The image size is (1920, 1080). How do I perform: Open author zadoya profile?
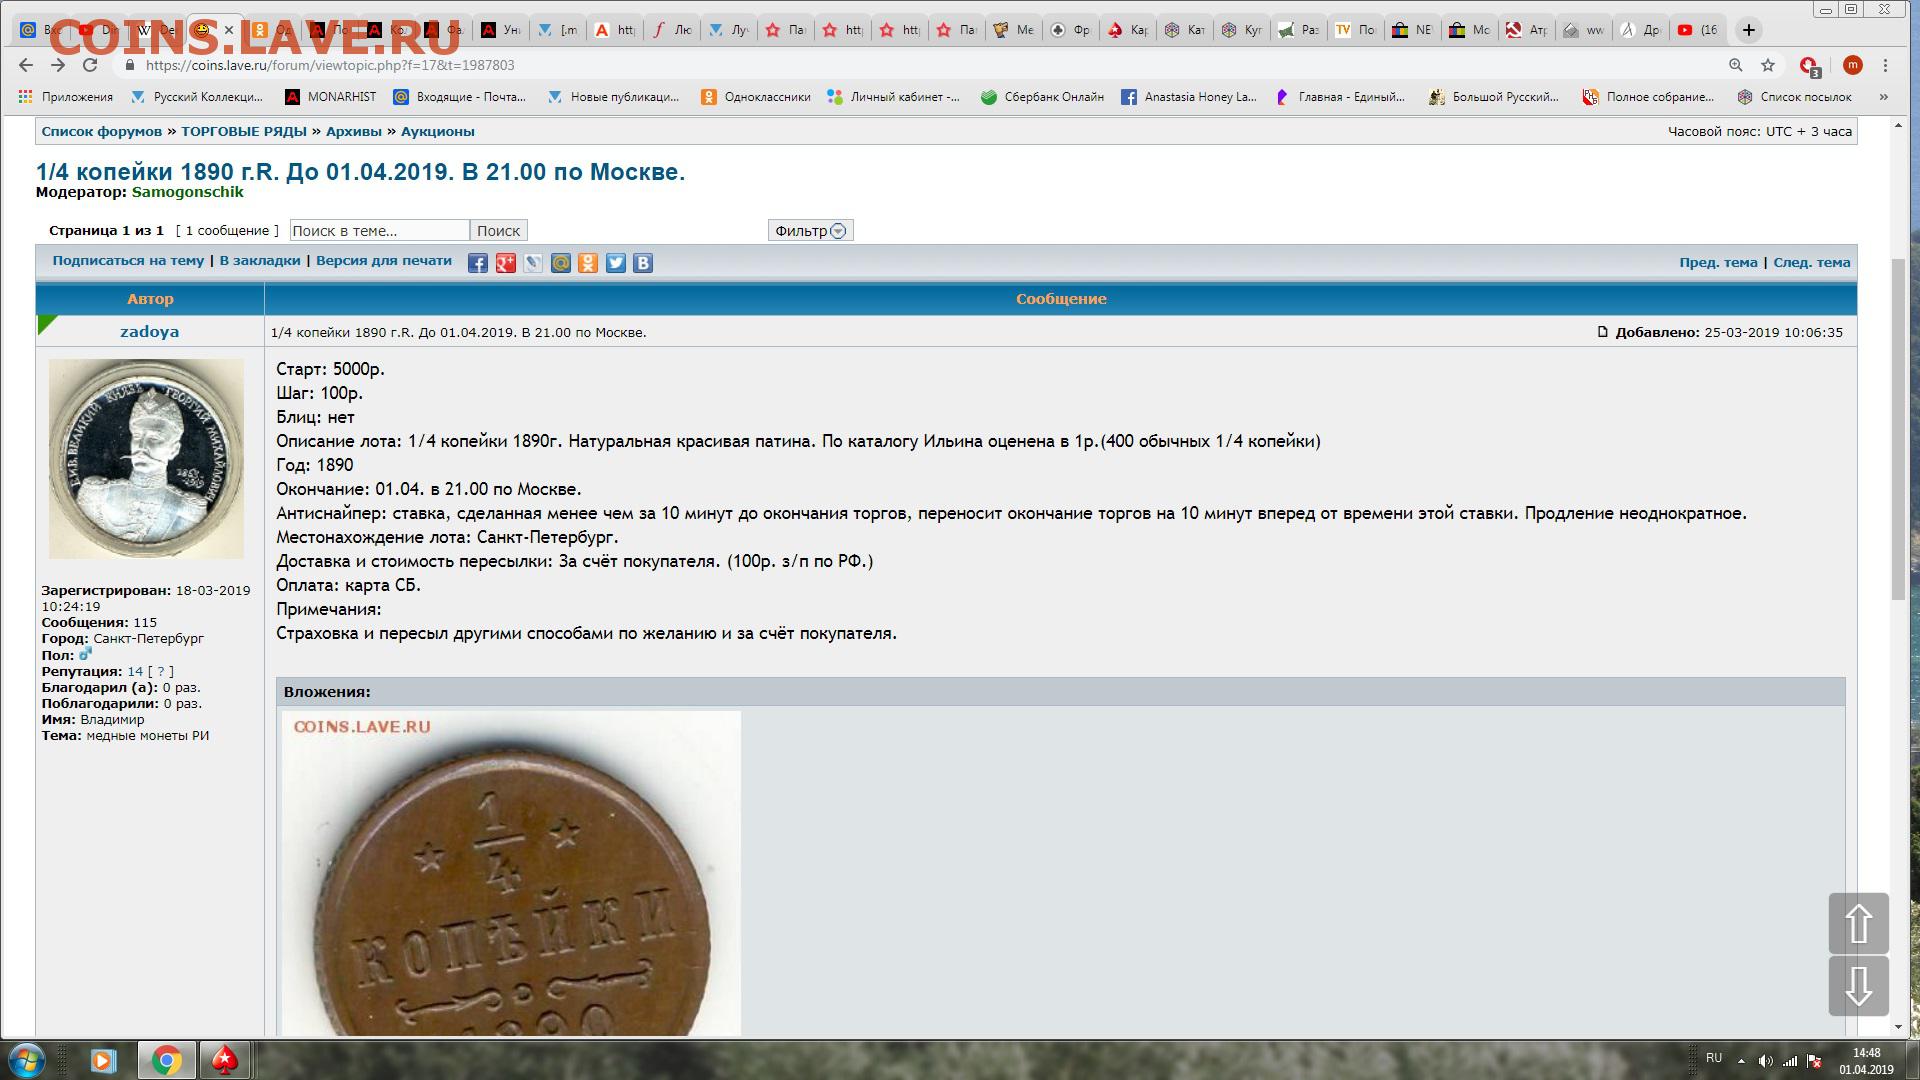tap(150, 332)
